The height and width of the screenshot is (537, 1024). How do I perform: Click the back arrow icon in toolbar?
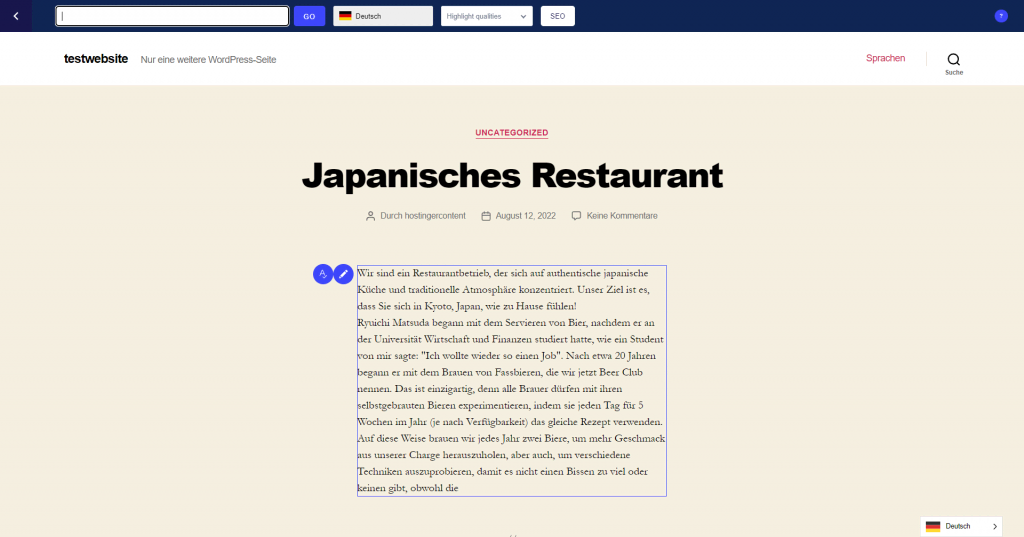pos(16,16)
